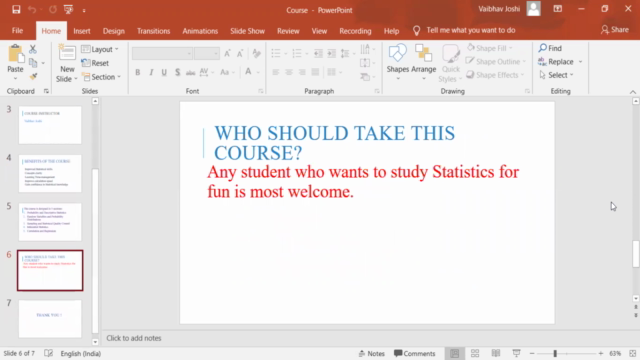Toggle Notes pane from status bar
The image size is (640, 360).
[371, 353]
